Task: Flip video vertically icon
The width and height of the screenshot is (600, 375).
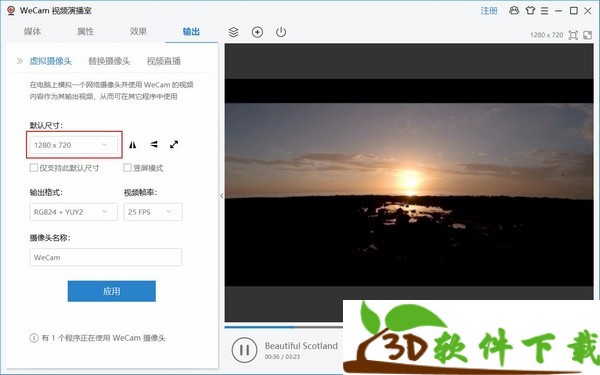Action: tap(153, 144)
